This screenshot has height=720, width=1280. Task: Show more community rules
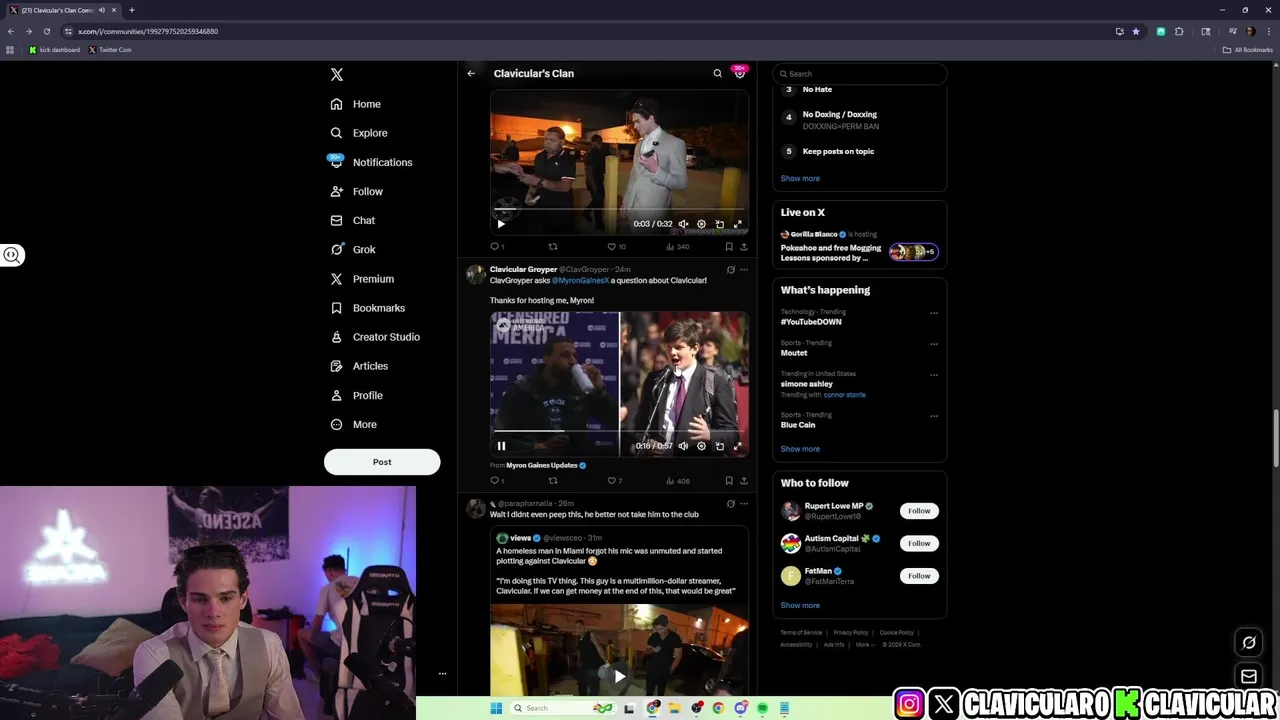click(800, 178)
